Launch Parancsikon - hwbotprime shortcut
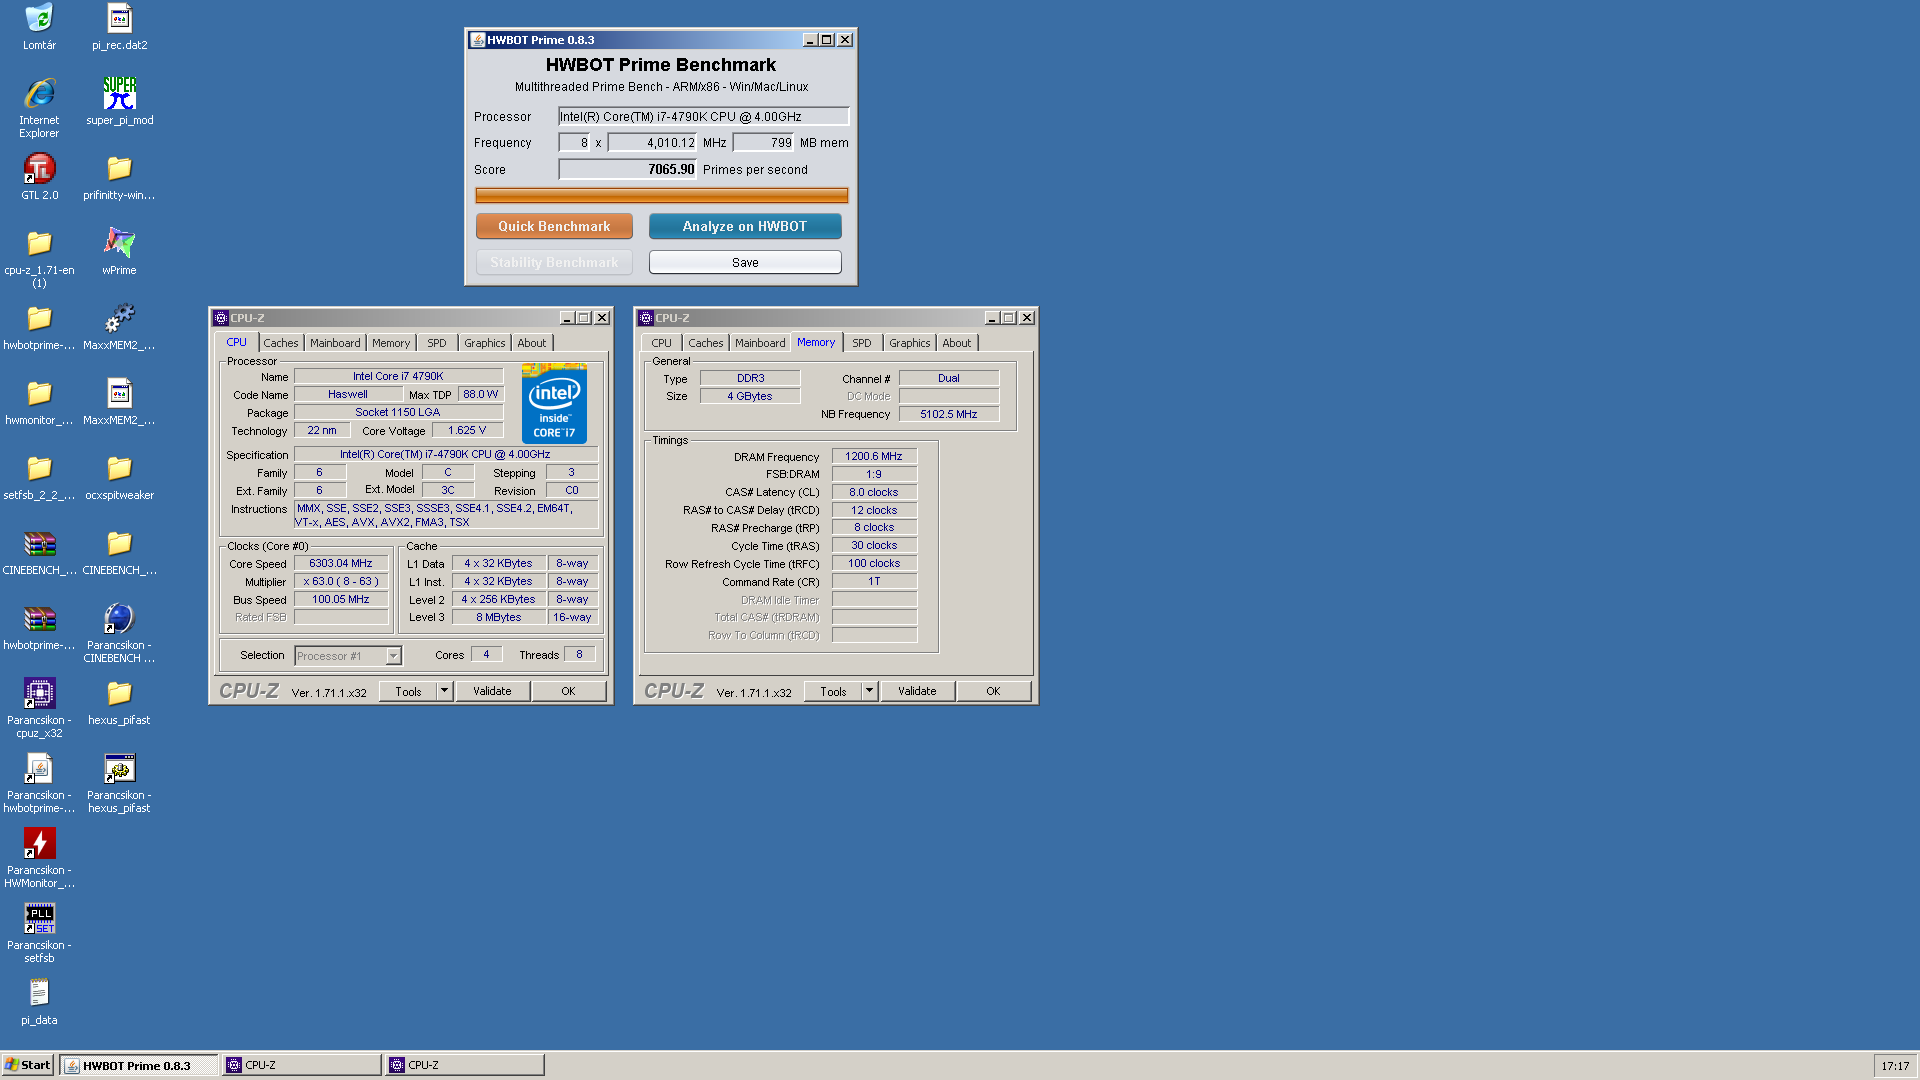 pos(39,768)
